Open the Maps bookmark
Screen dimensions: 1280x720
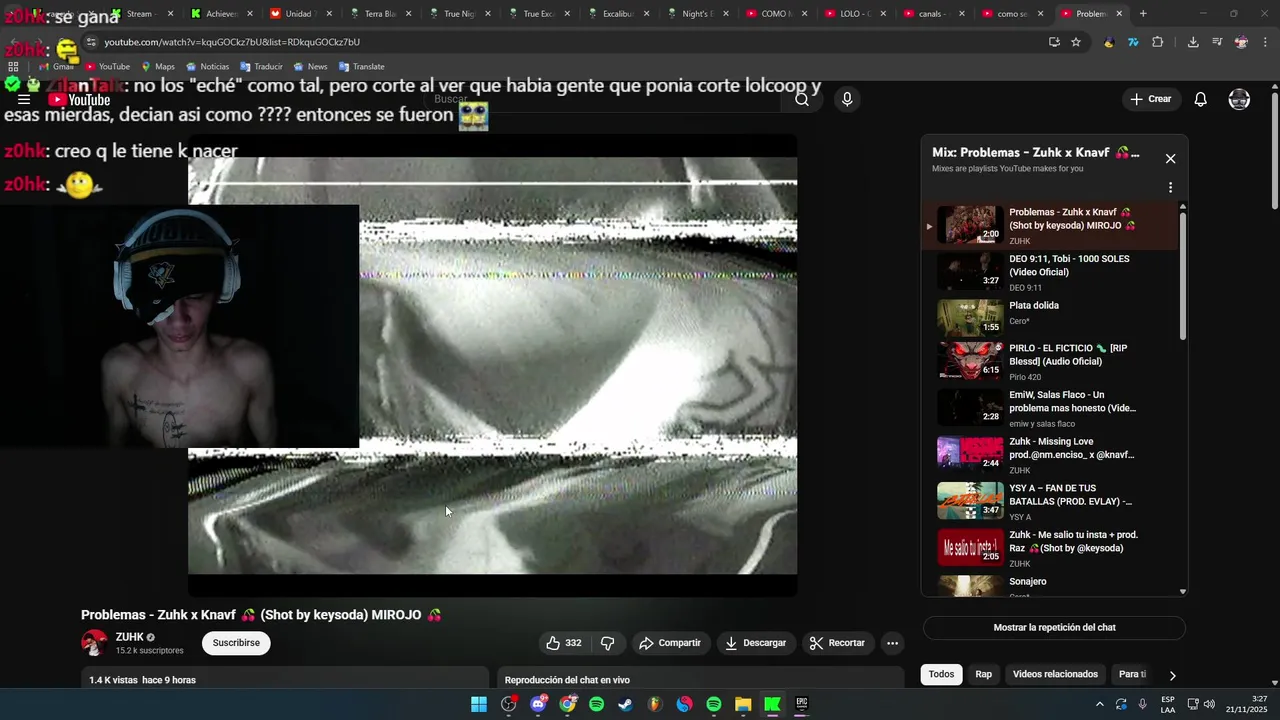pyautogui.click(x=157, y=67)
